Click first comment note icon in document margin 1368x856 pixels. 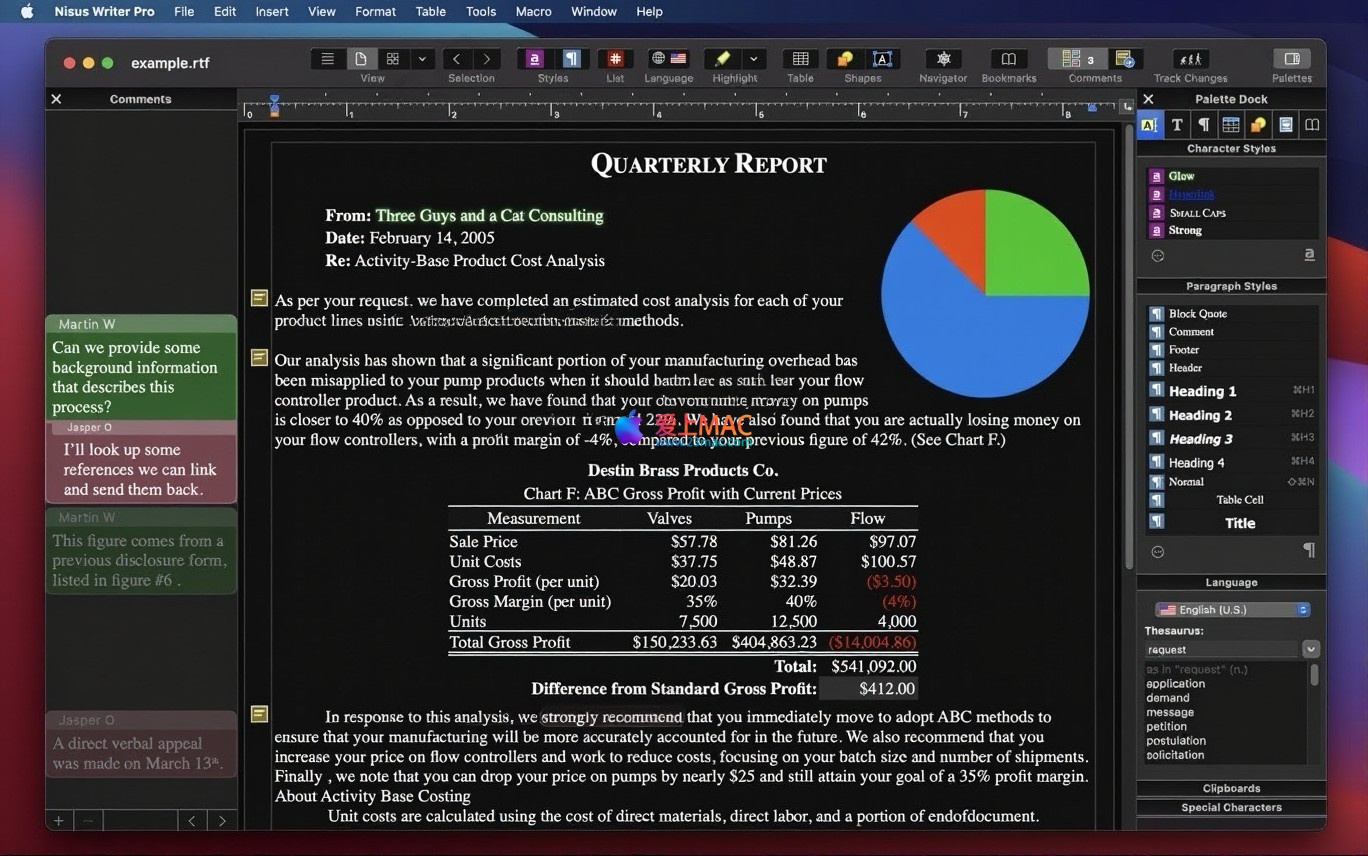[x=259, y=298]
